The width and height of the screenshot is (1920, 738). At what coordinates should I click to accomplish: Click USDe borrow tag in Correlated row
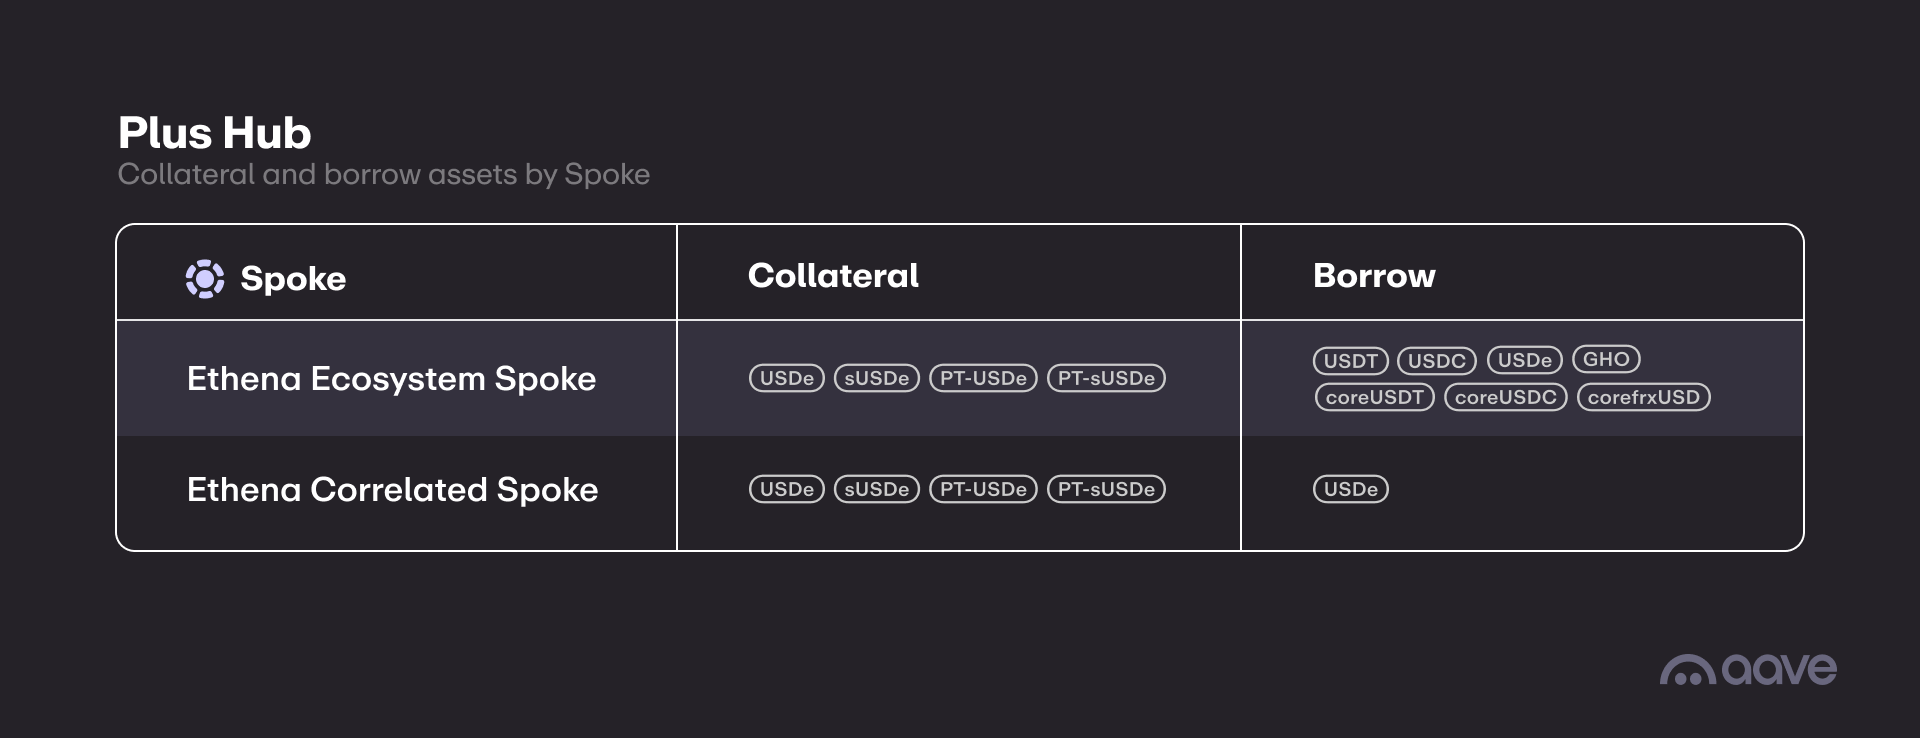click(1351, 489)
